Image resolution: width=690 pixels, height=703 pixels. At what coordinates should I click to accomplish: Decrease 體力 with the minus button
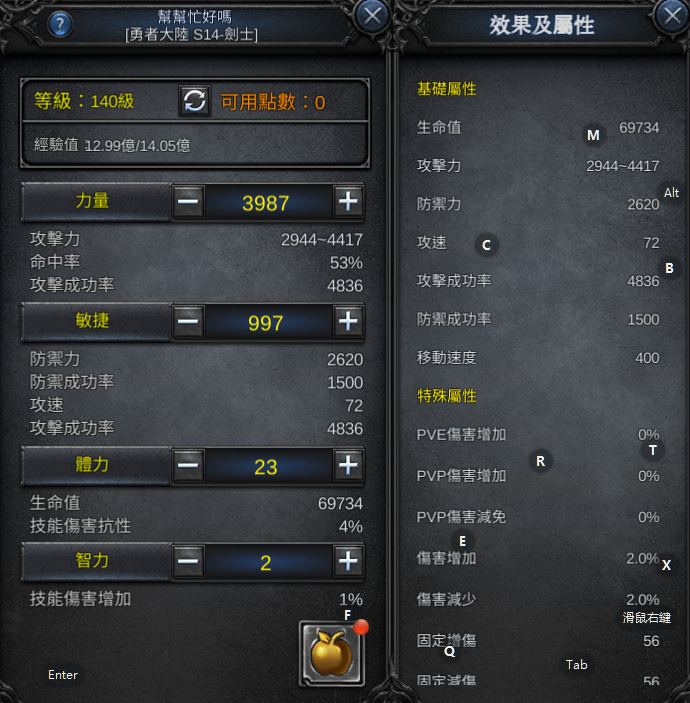pyautogui.click(x=188, y=465)
